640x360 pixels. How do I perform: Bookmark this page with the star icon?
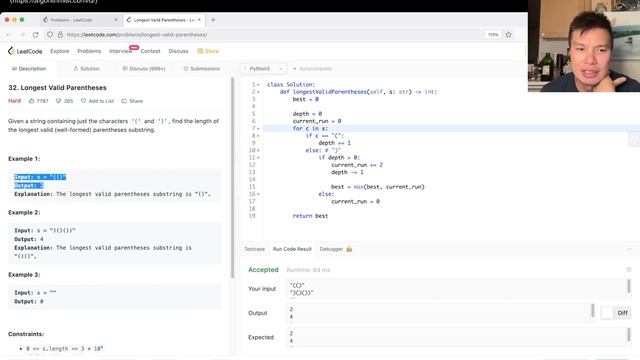point(508,35)
